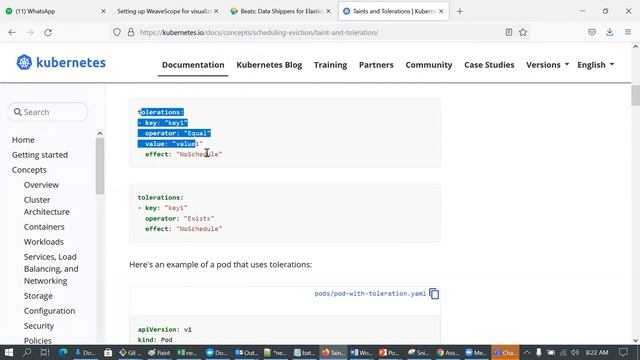
Task: Click the docs Search field
Action: coord(48,112)
